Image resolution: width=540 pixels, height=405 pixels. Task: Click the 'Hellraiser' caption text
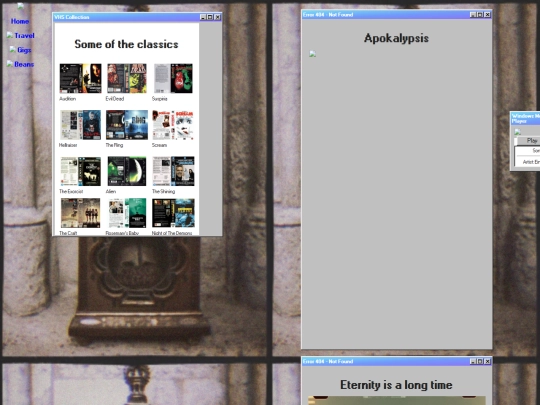point(68,145)
